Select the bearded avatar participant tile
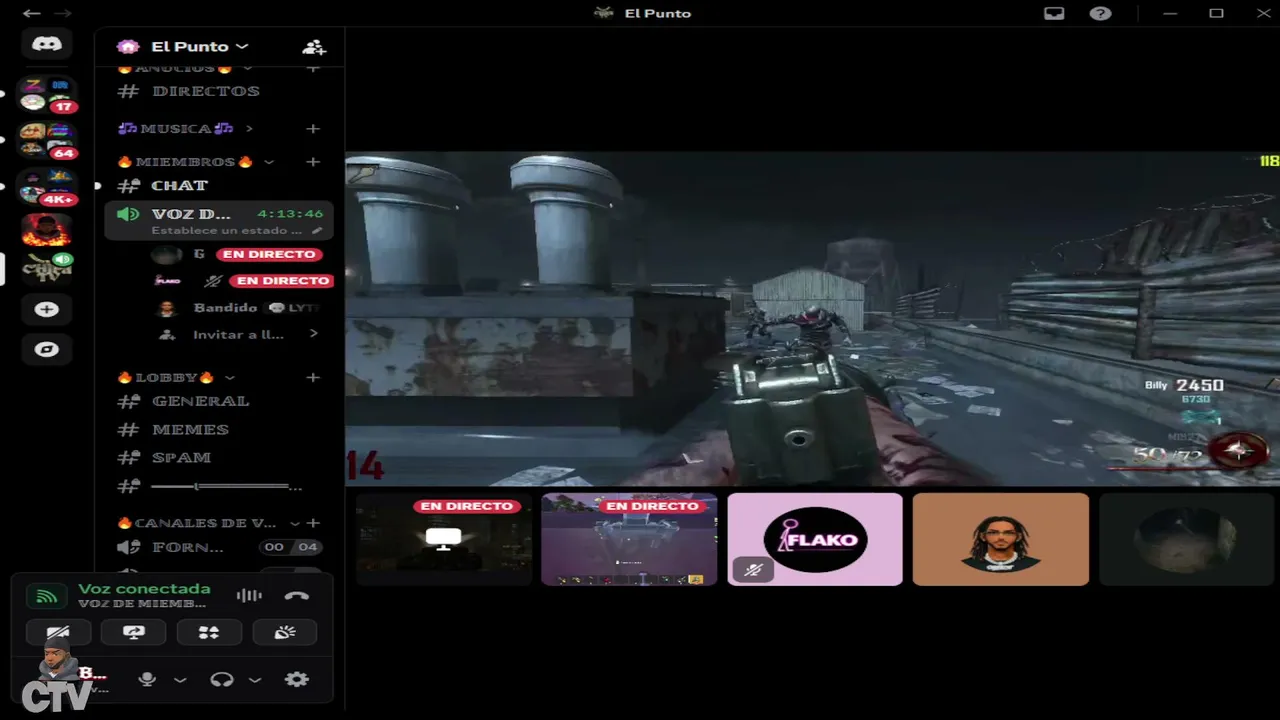Image resolution: width=1280 pixels, height=720 pixels. click(1001, 539)
